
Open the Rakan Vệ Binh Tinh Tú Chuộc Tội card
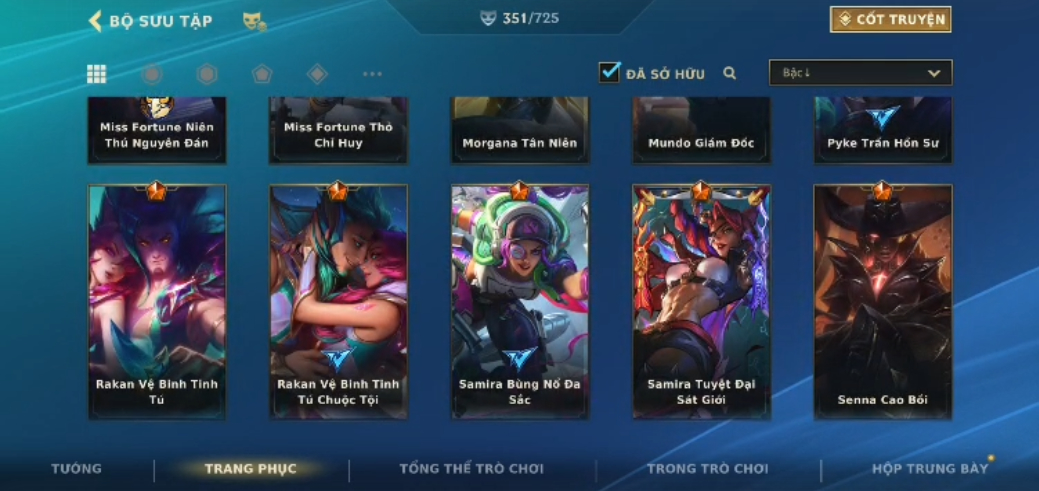tap(338, 302)
